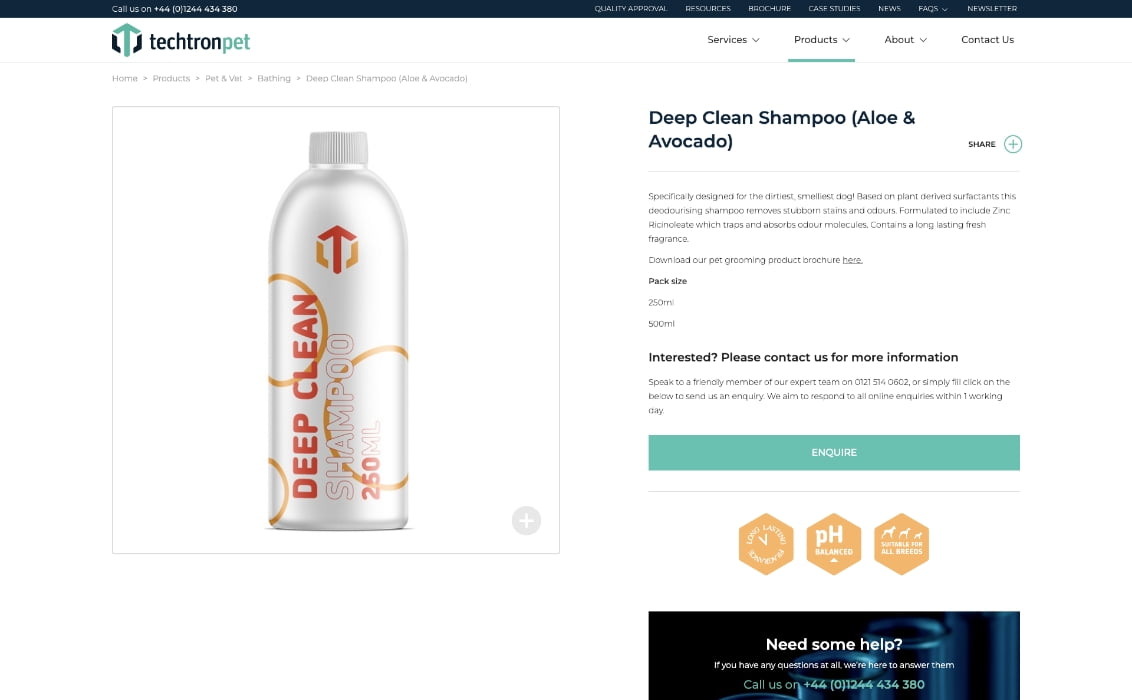This screenshot has width=1132, height=700.
Task: Go to Contact Us page
Action: point(987,40)
